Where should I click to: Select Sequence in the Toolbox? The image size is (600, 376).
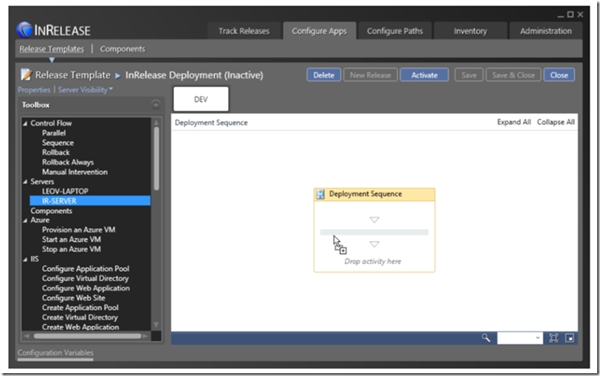58,143
